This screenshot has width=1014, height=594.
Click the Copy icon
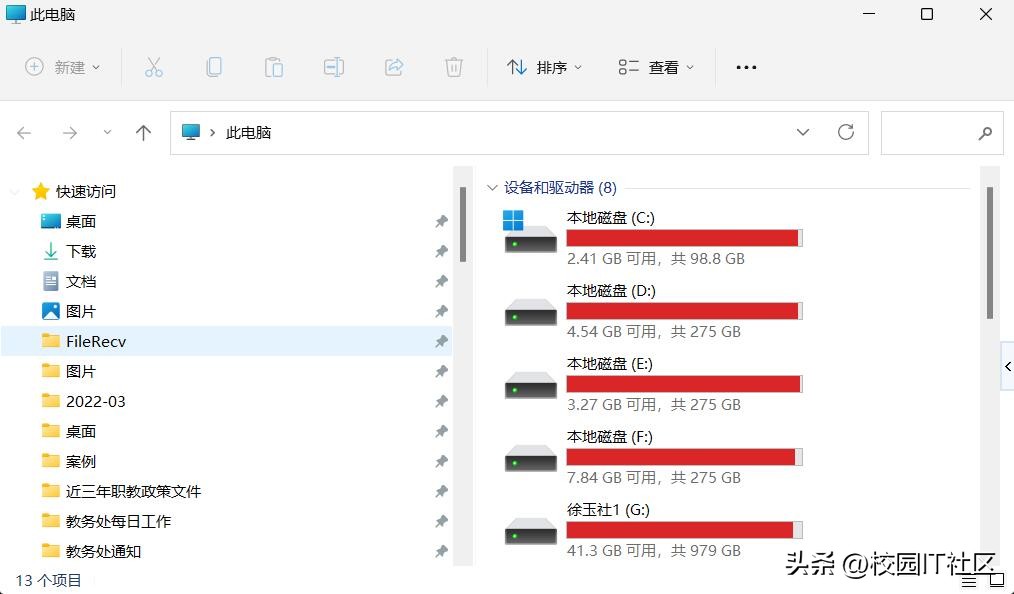214,67
